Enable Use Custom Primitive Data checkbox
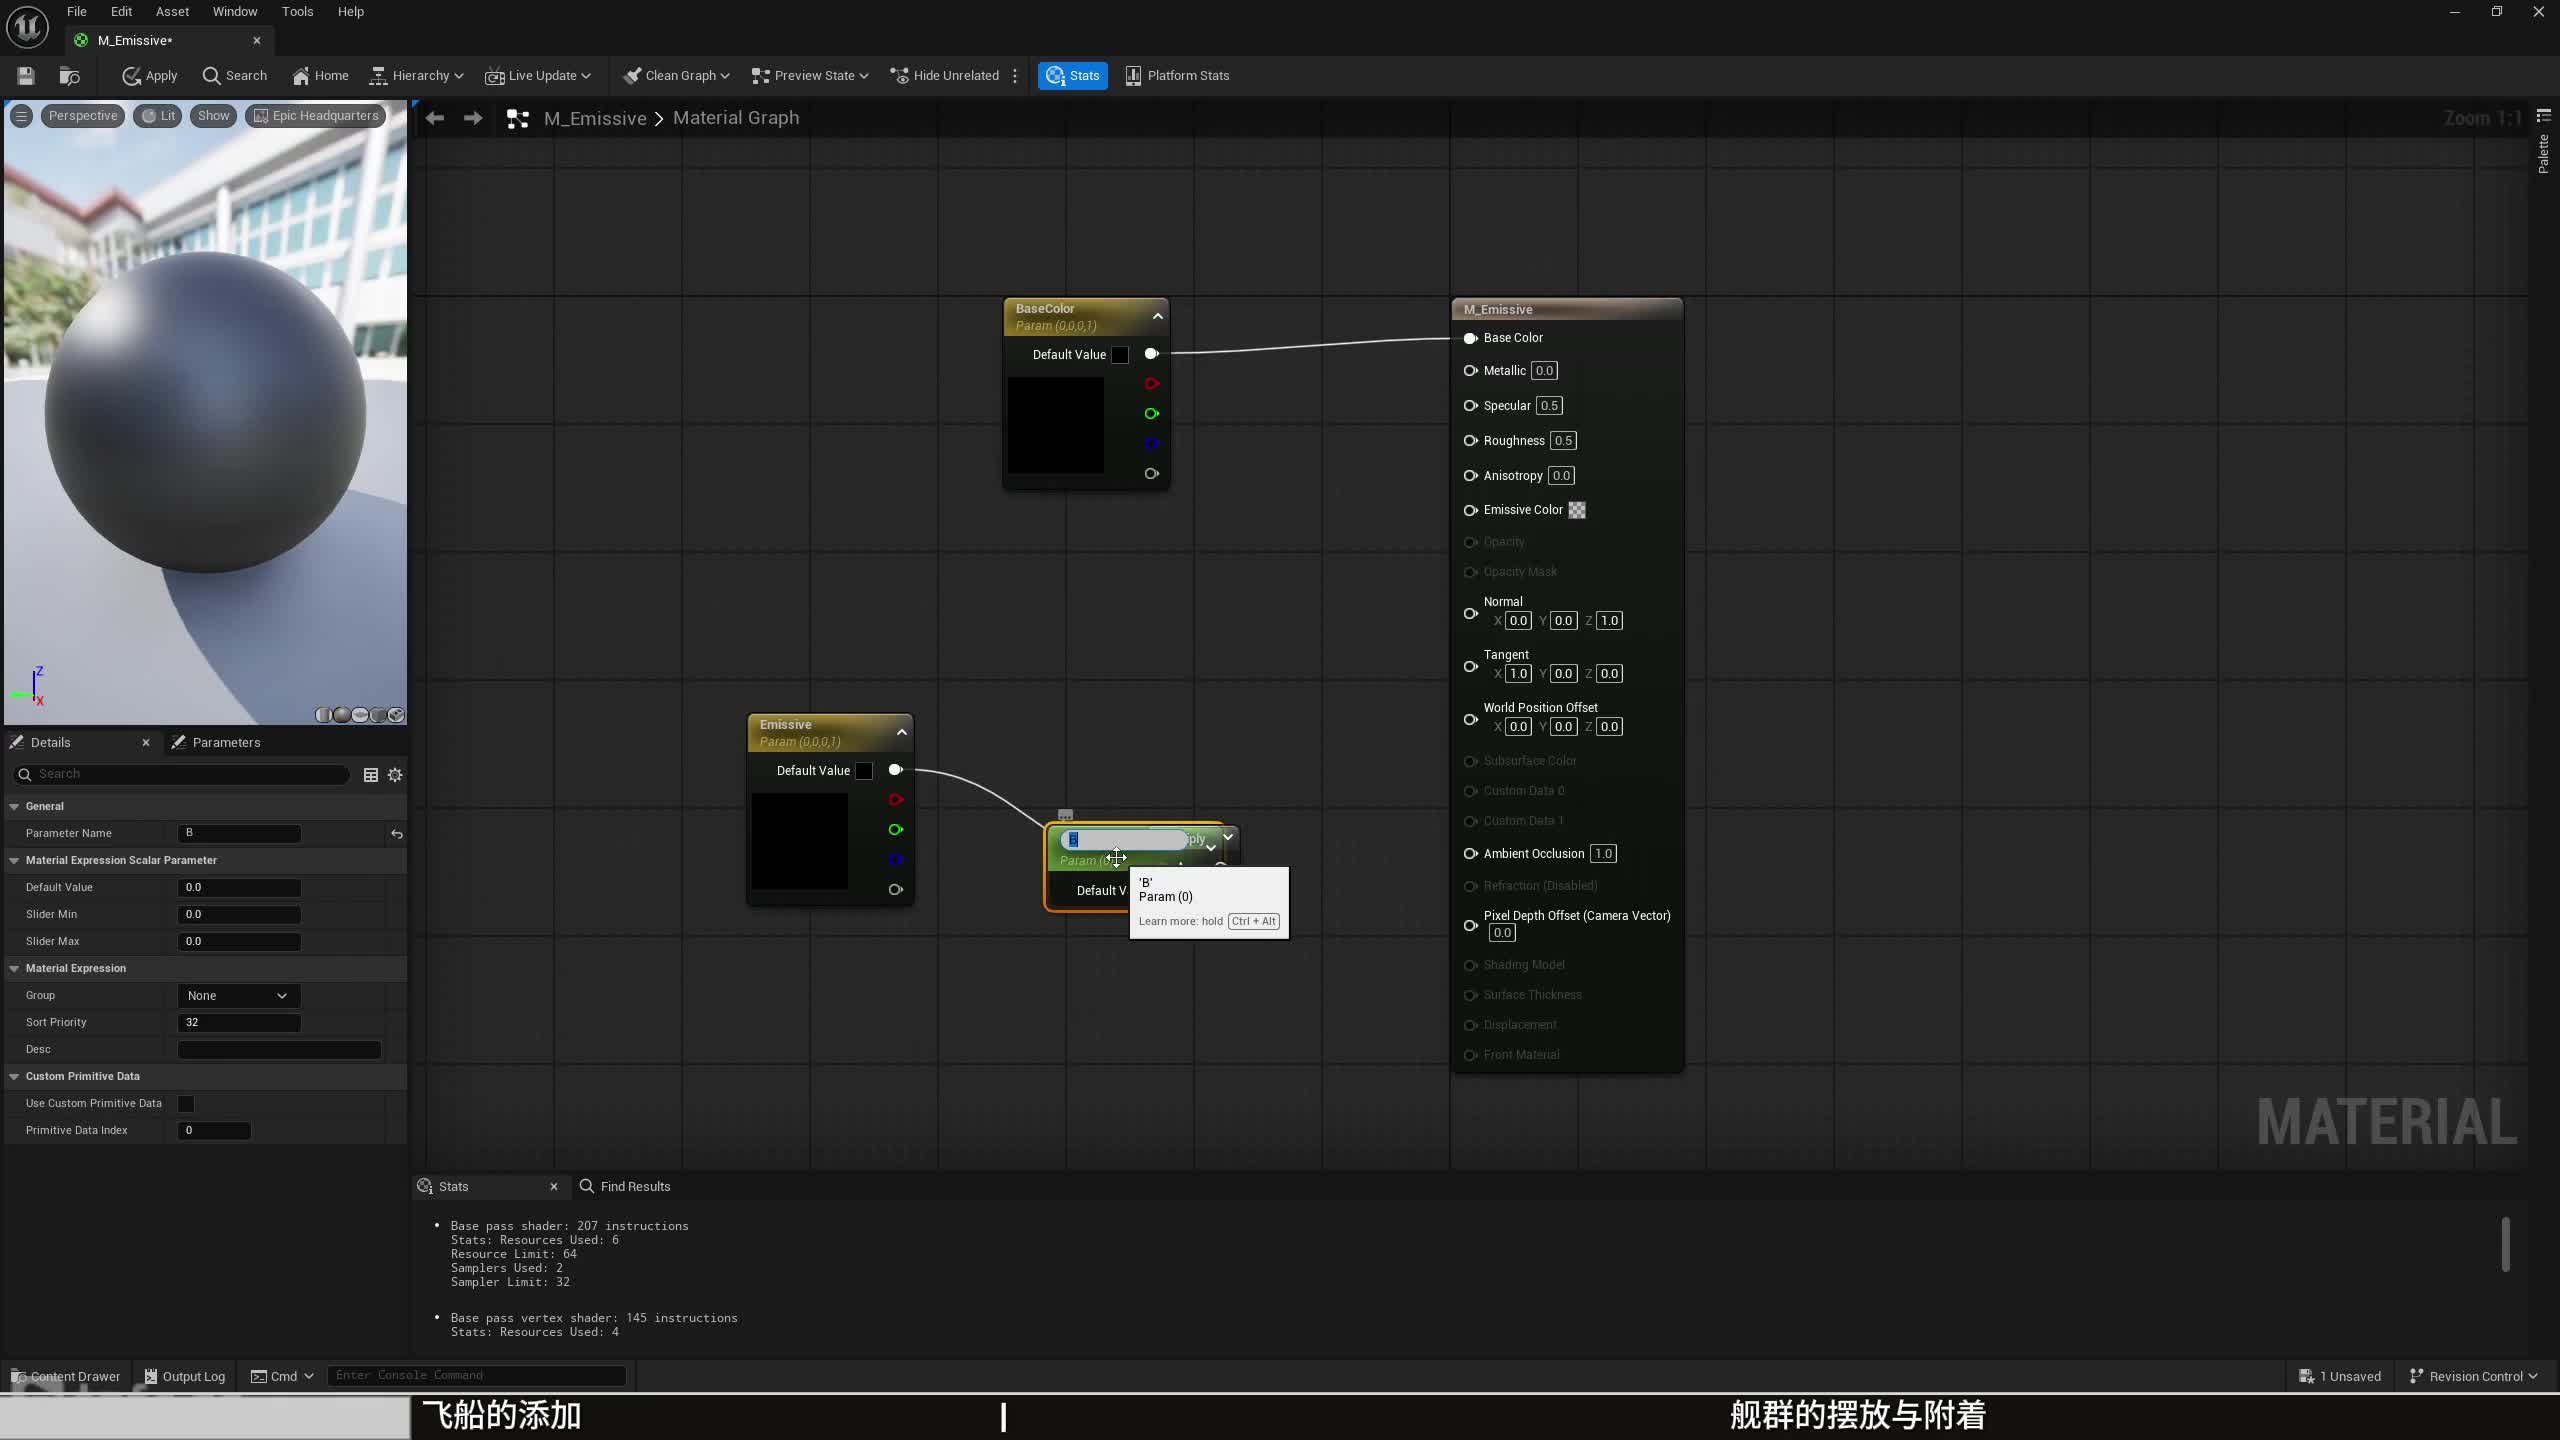Viewport: 2560px width, 1440px height. pos(186,1104)
